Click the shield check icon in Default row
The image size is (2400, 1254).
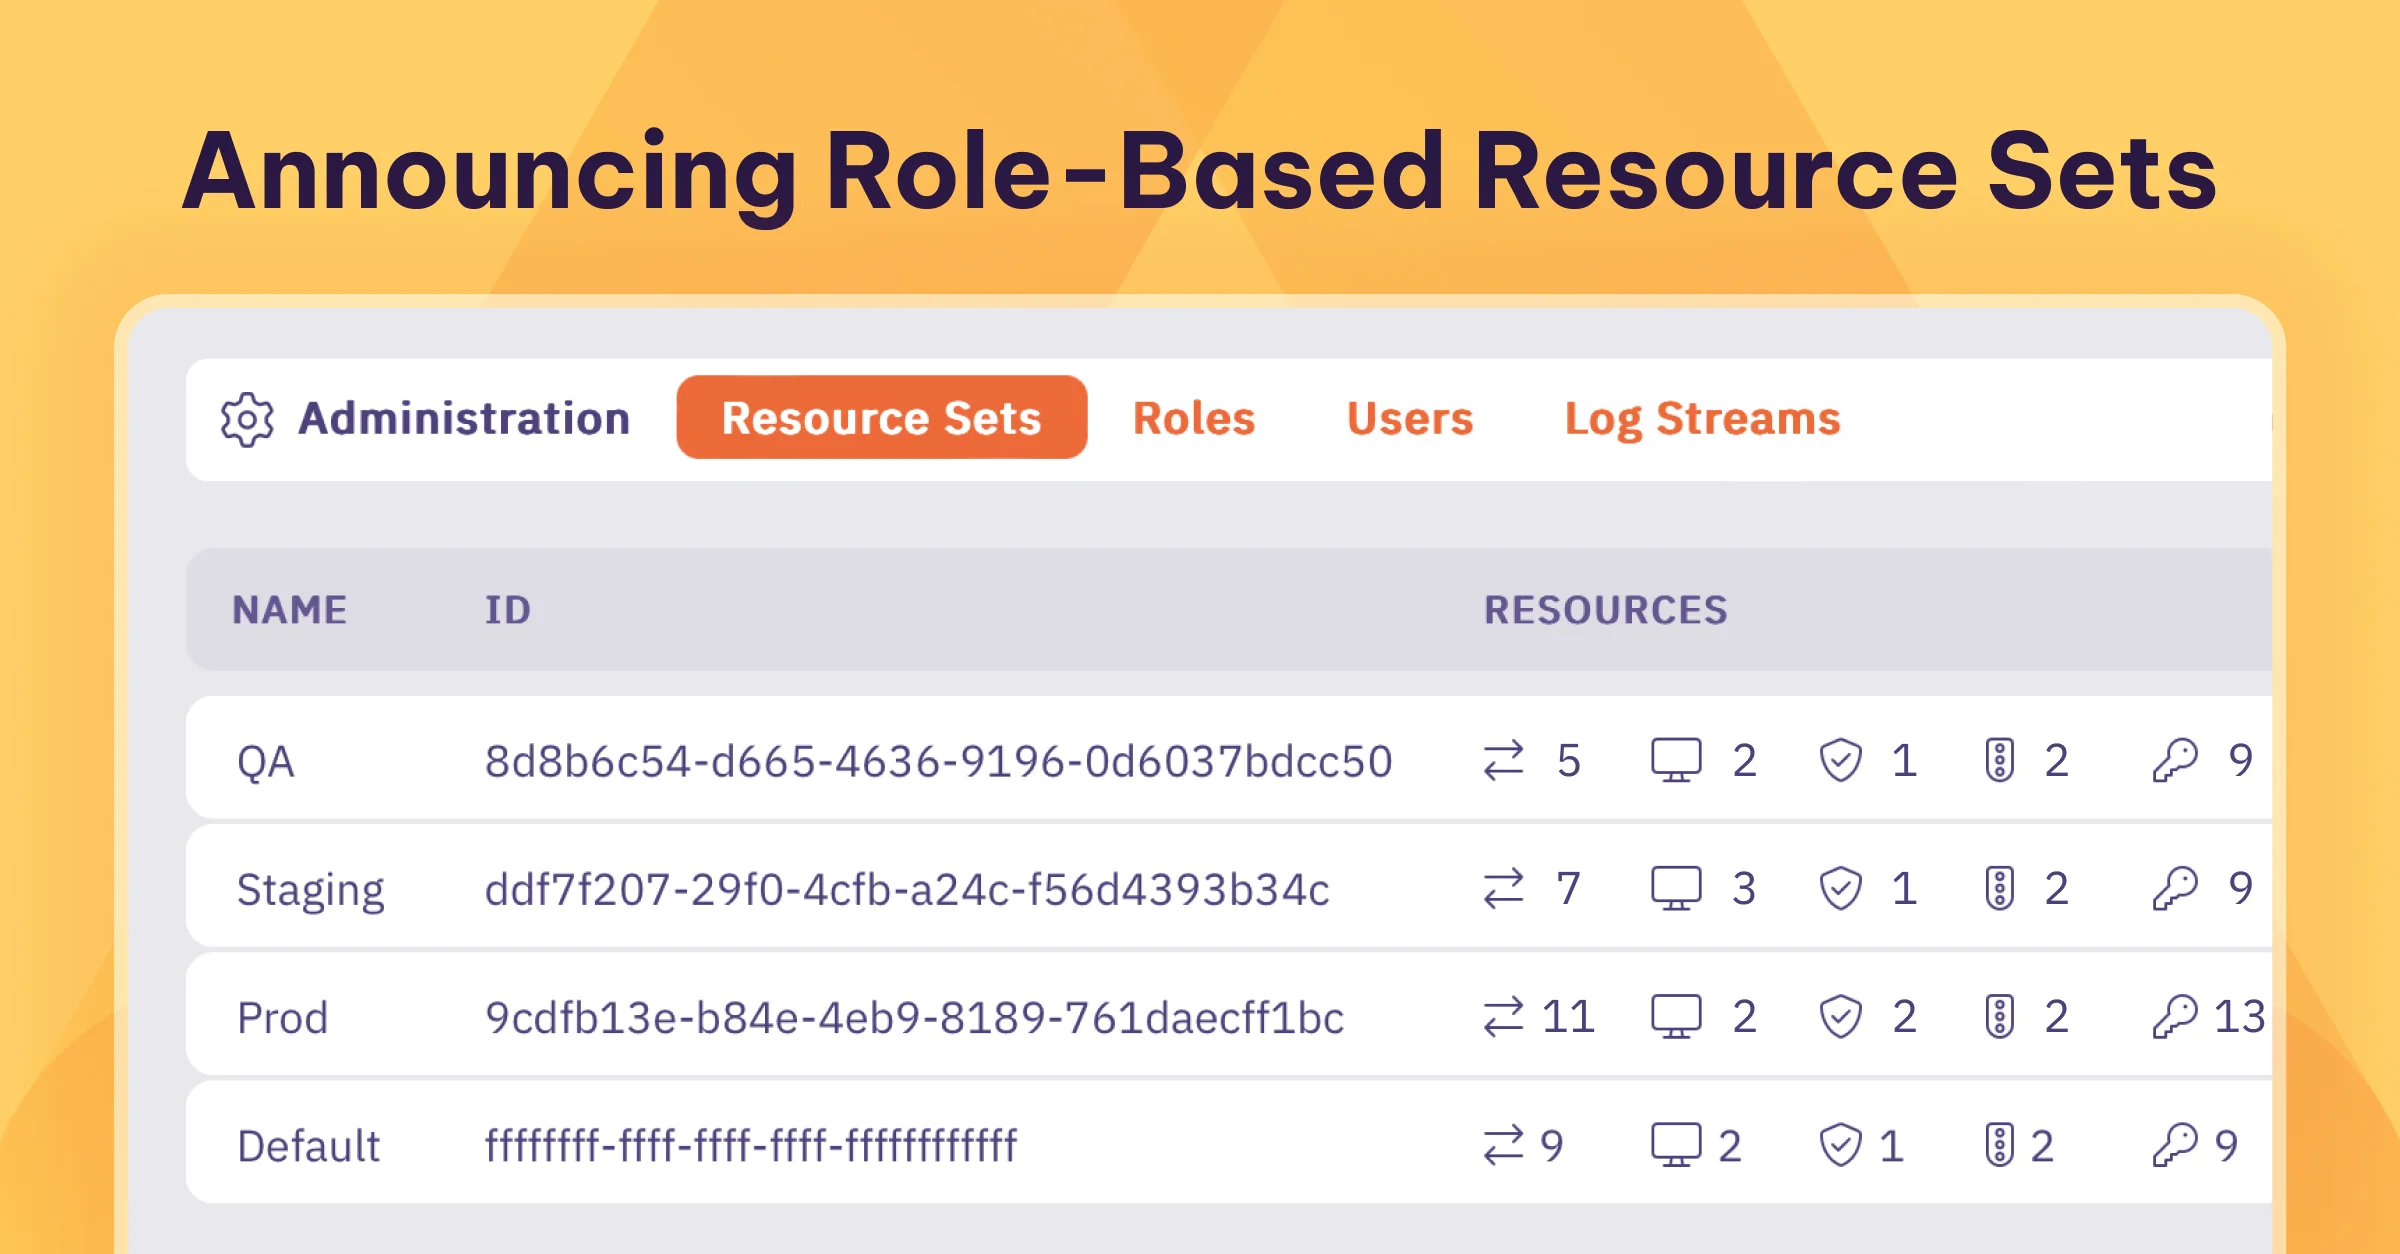[x=1840, y=1144]
